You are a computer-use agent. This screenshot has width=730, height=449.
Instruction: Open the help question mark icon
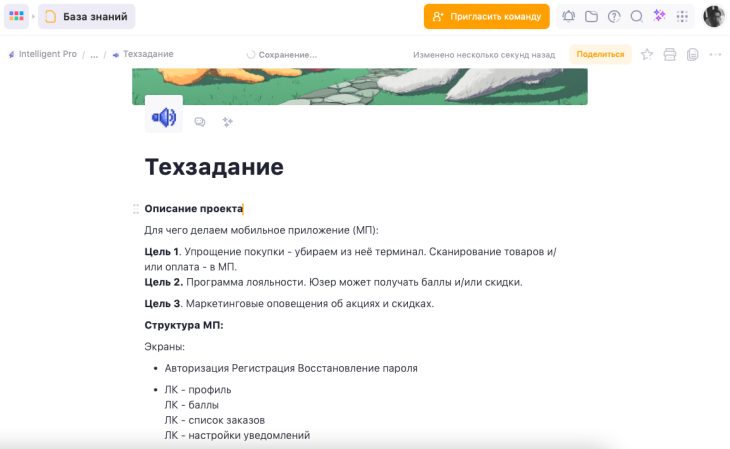pyautogui.click(x=614, y=16)
